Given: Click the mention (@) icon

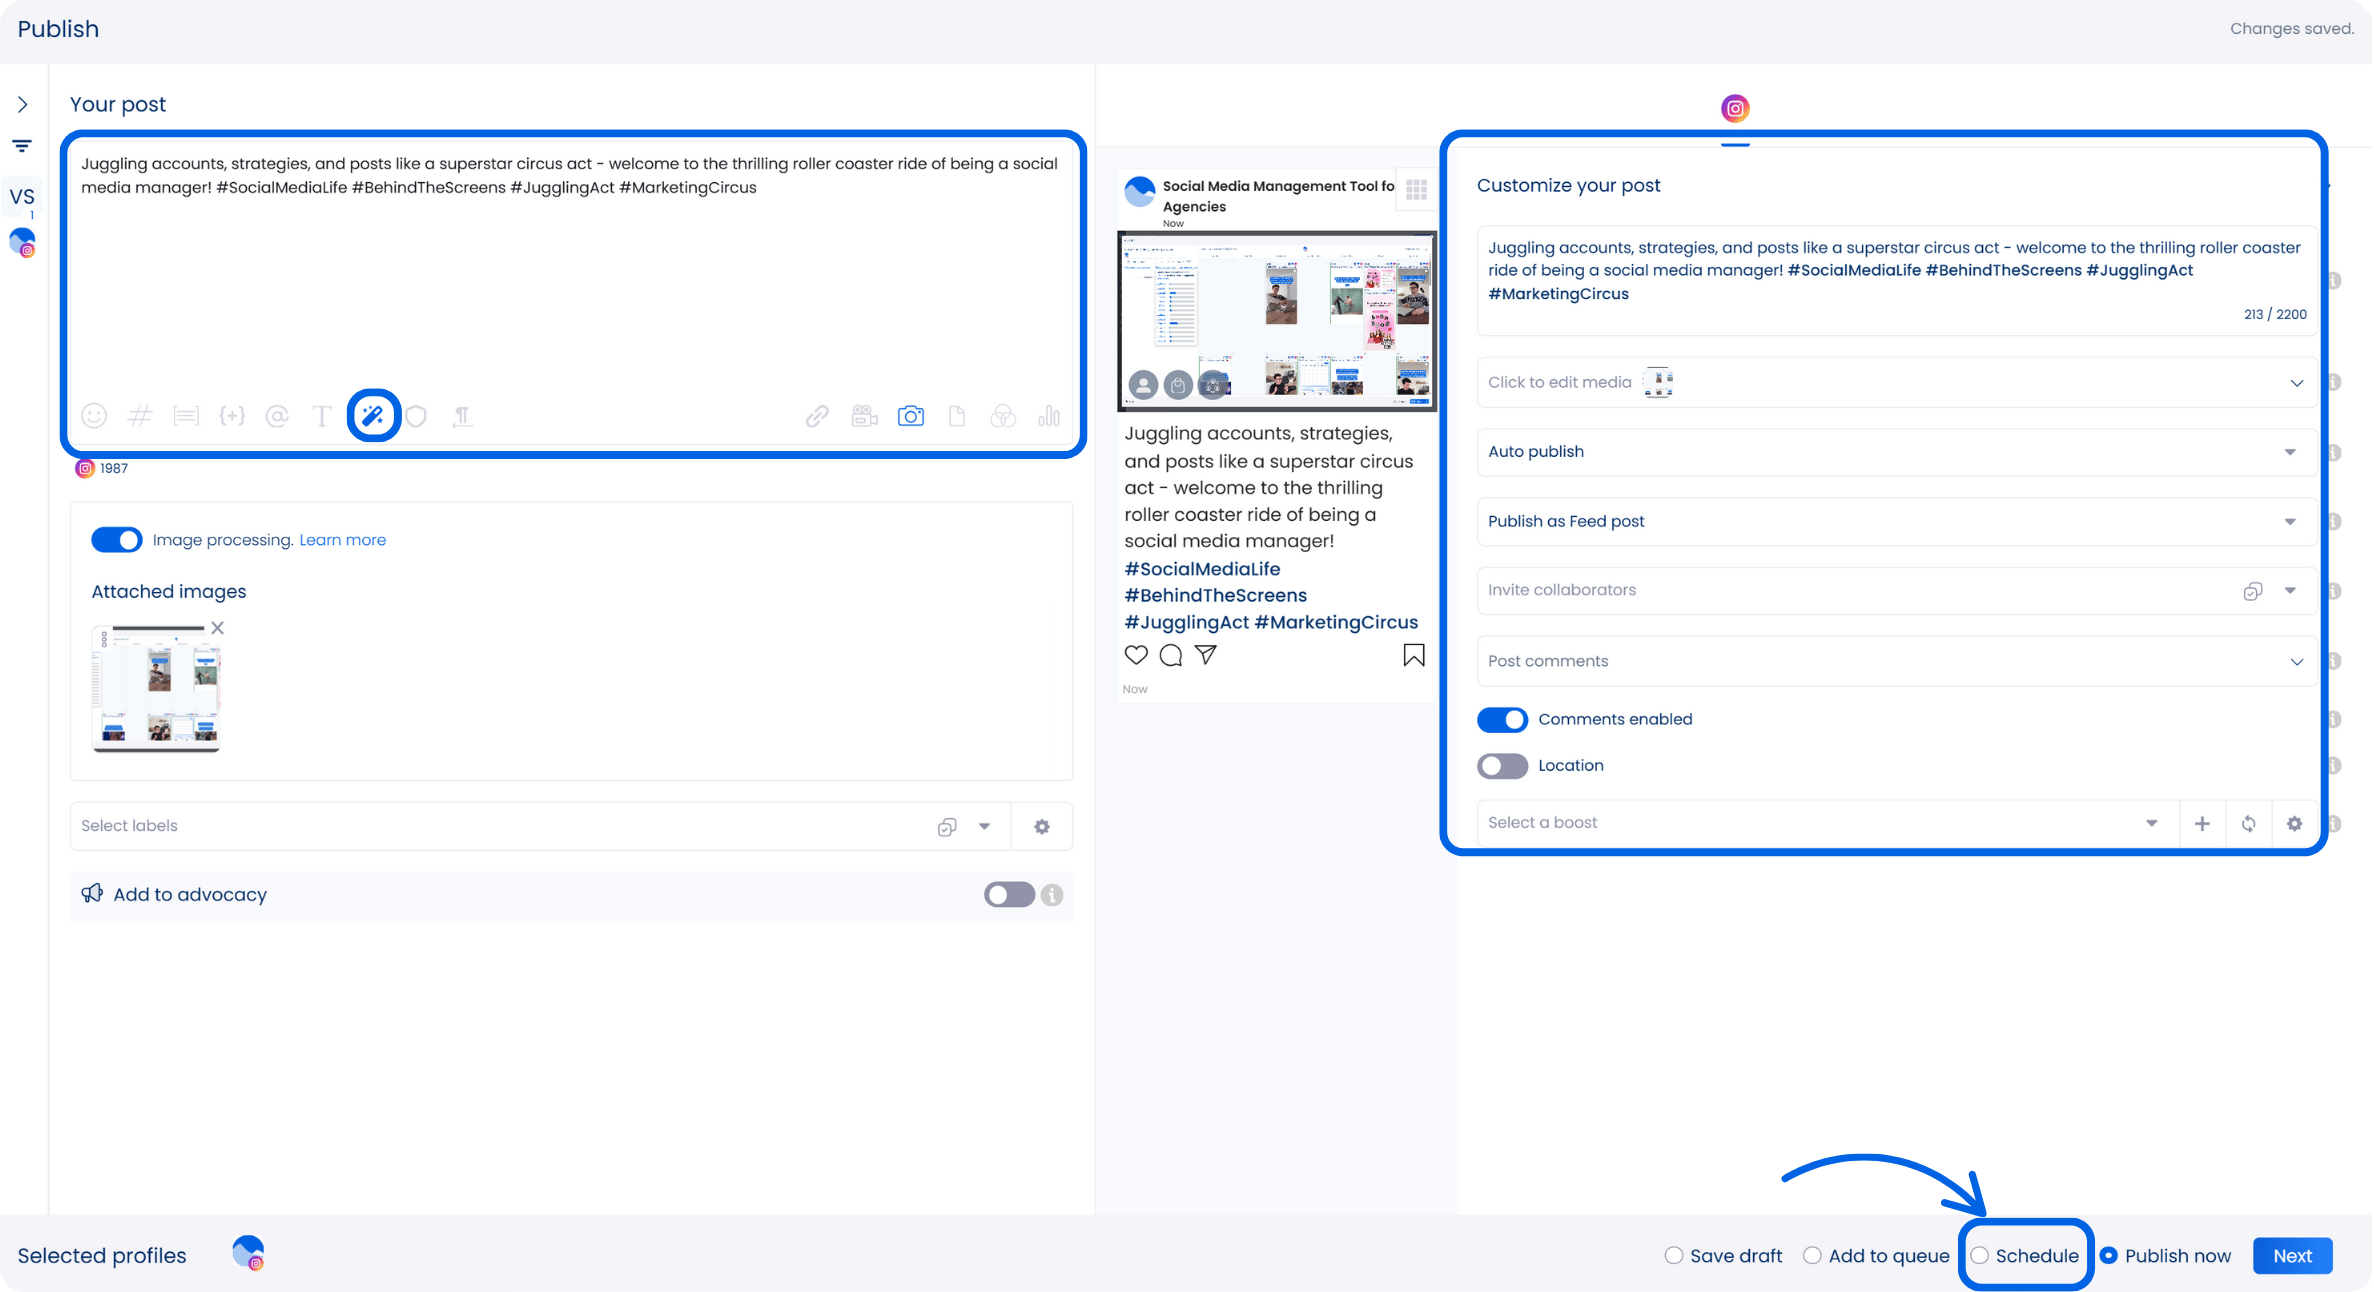Looking at the screenshot, I should pyautogui.click(x=277, y=416).
